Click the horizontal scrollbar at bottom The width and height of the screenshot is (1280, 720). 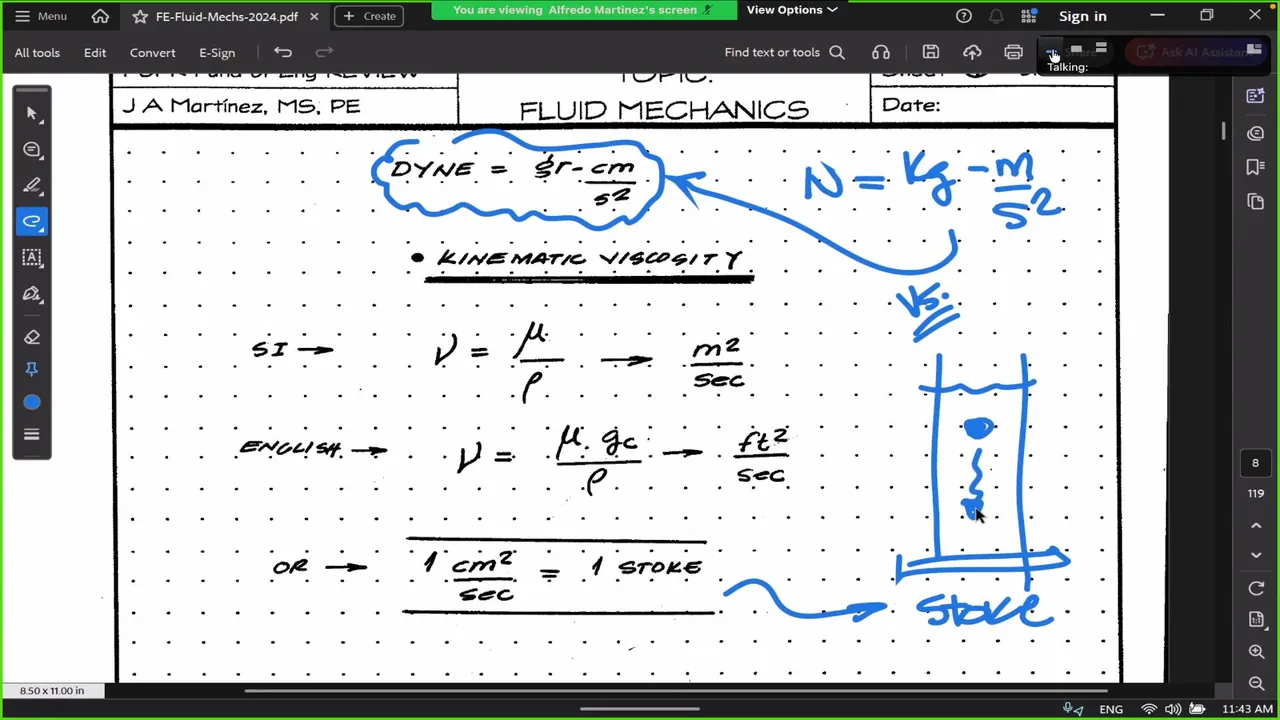676,690
